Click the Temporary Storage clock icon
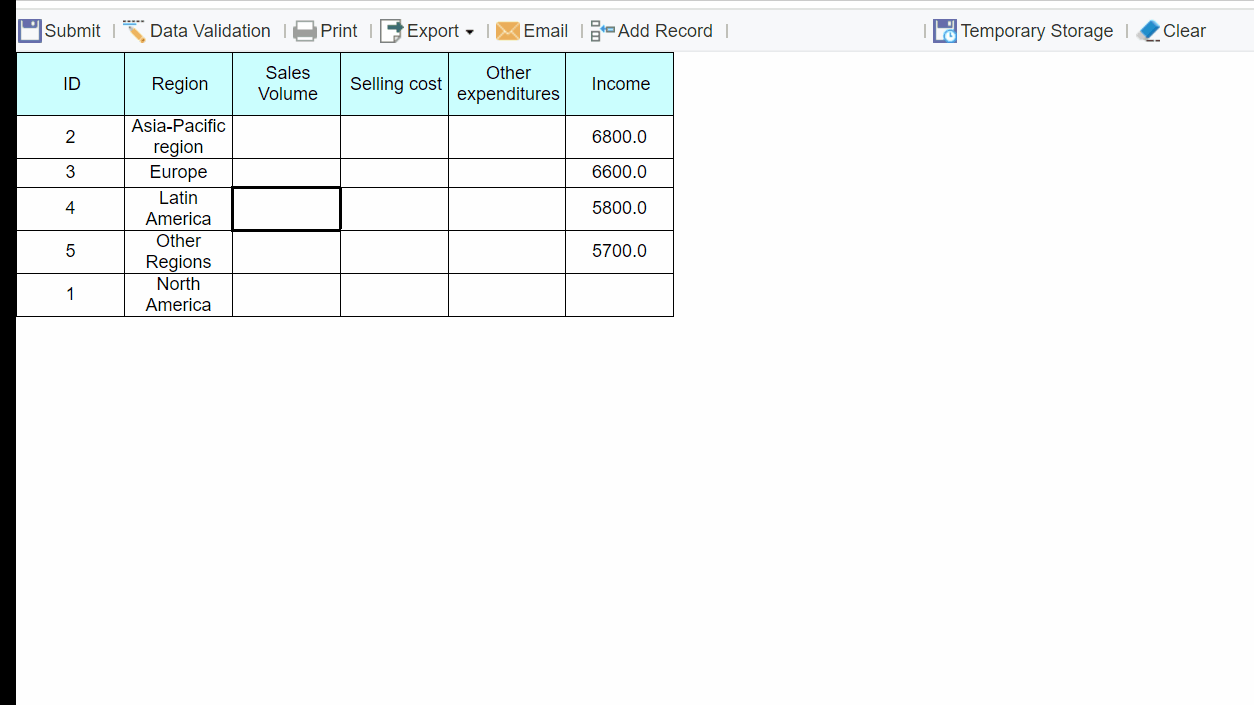Viewport: 1254px width, 705px height. [944, 31]
